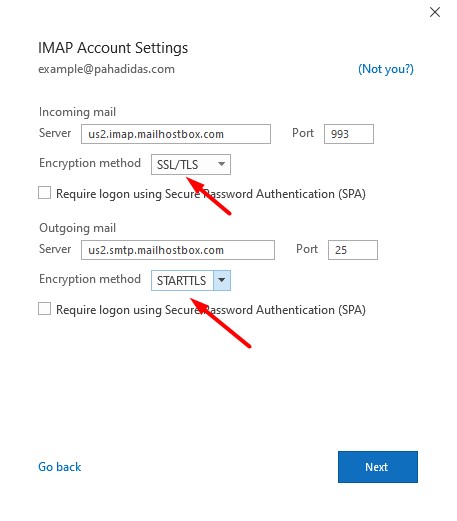The image size is (457, 521).
Task: Open the SSL/TLS encryption method dropdown
Action: [x=191, y=164]
